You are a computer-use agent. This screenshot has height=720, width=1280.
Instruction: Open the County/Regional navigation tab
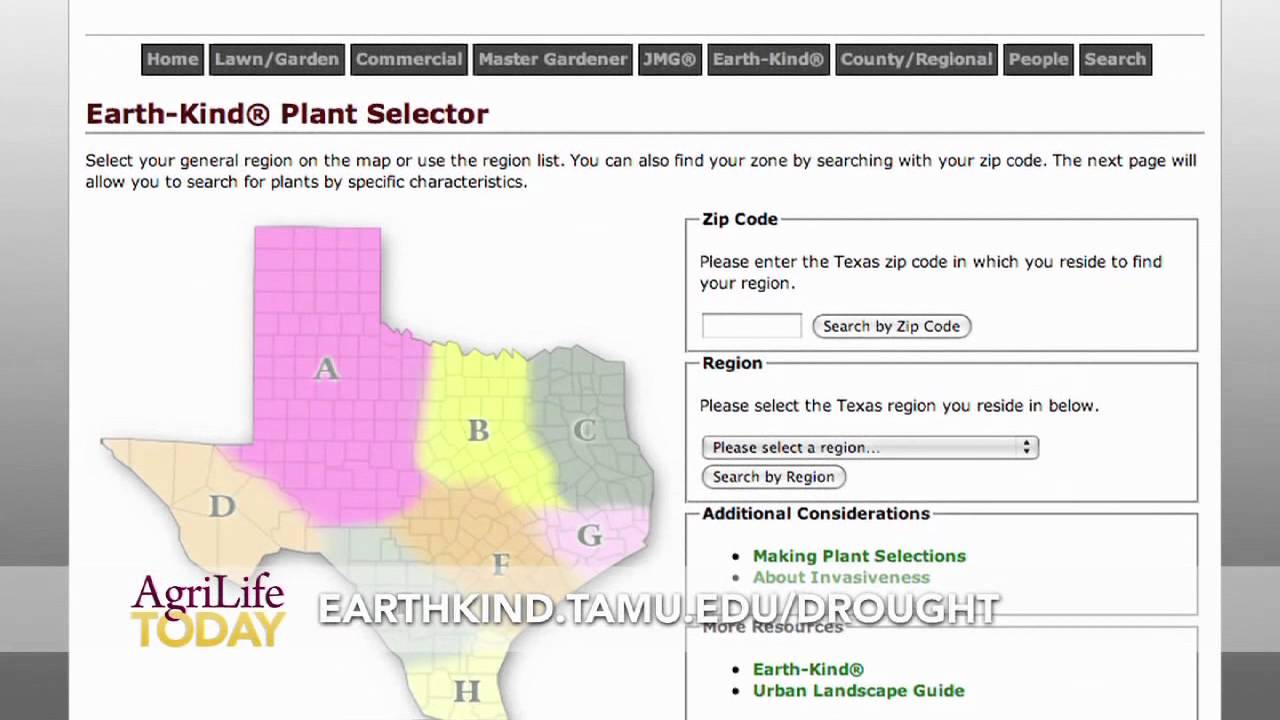[916, 59]
